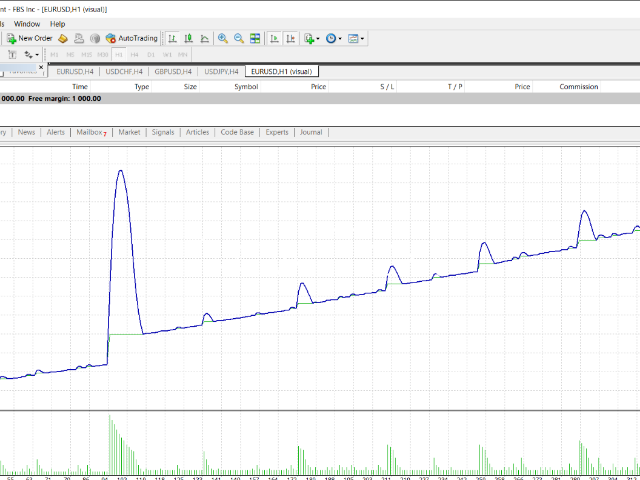Click the grey round market icon
640x480 pixels.
95,38
